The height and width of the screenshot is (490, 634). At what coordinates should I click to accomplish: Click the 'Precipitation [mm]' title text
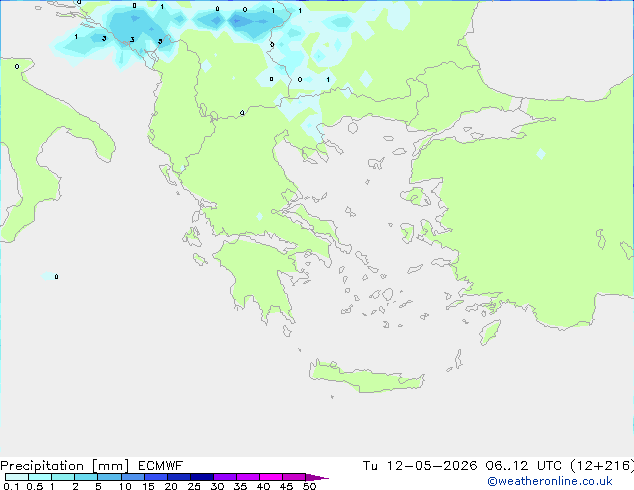pos(65,466)
